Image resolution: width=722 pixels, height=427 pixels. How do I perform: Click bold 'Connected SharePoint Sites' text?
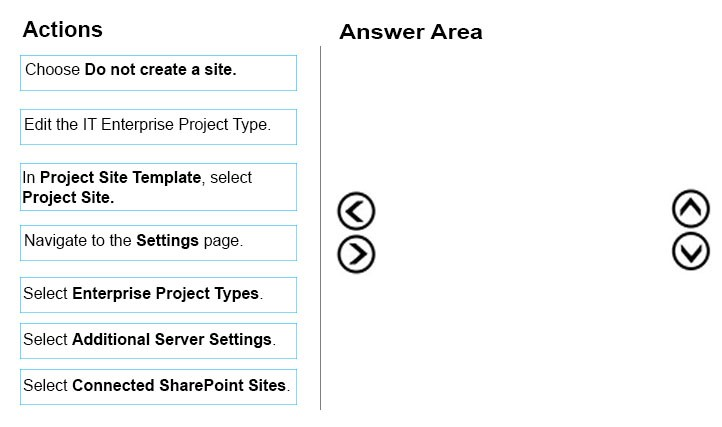coord(179,386)
